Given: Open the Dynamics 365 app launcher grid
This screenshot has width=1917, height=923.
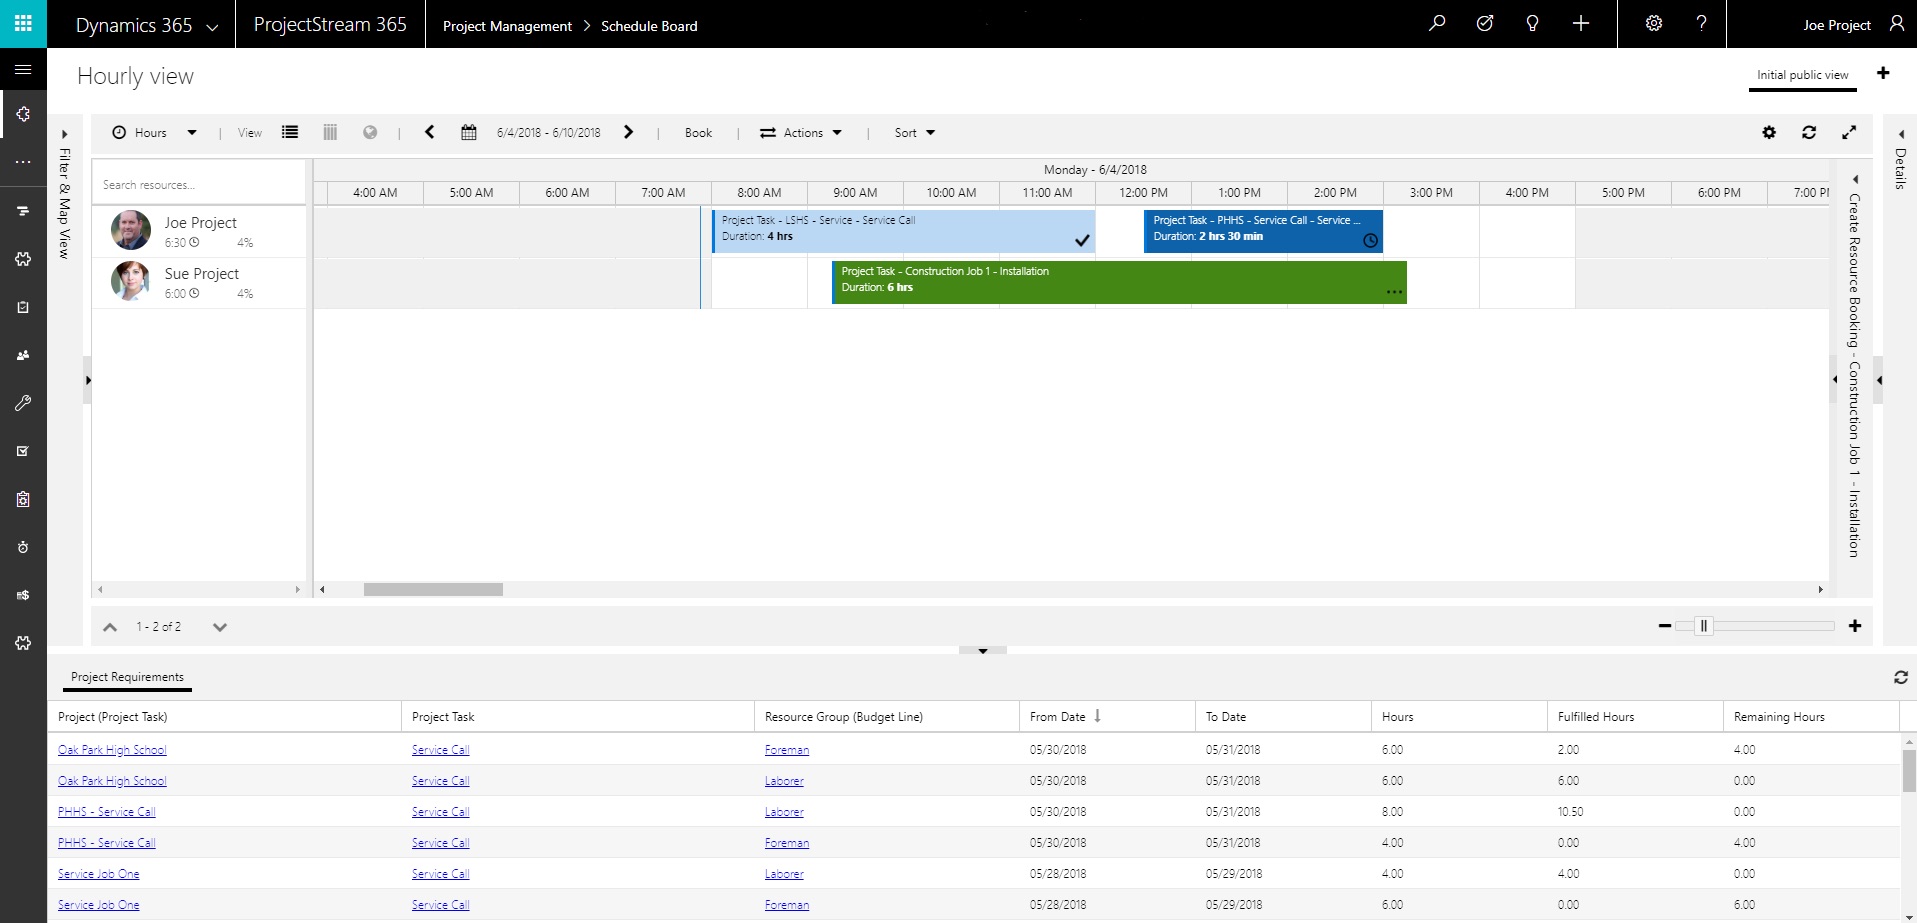Looking at the screenshot, I should pyautogui.click(x=23, y=24).
